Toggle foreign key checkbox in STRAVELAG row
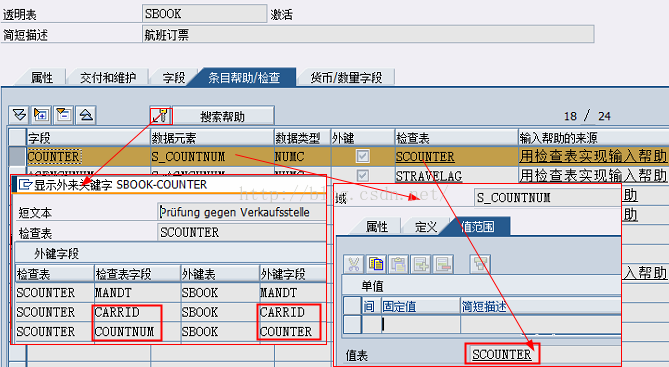 coord(363,175)
